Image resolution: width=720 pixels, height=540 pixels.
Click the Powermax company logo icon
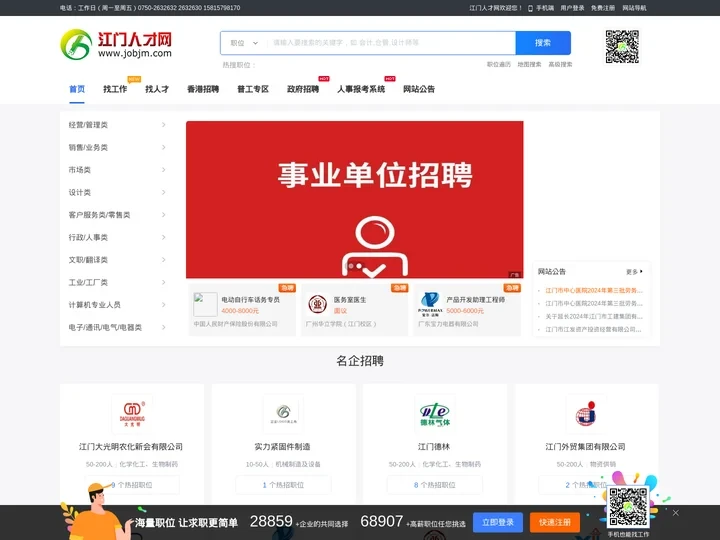(430, 304)
